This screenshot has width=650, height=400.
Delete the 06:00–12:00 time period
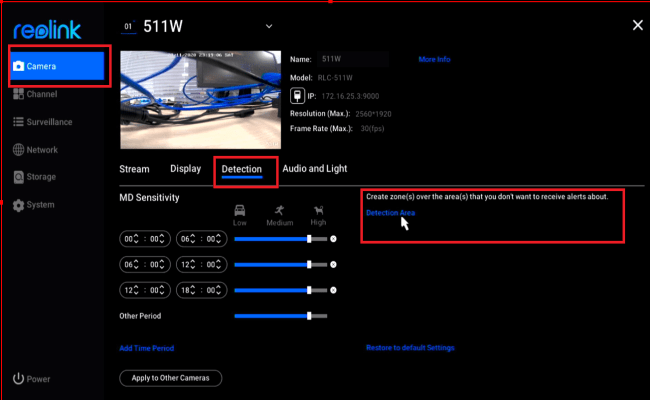pyautogui.click(x=333, y=264)
